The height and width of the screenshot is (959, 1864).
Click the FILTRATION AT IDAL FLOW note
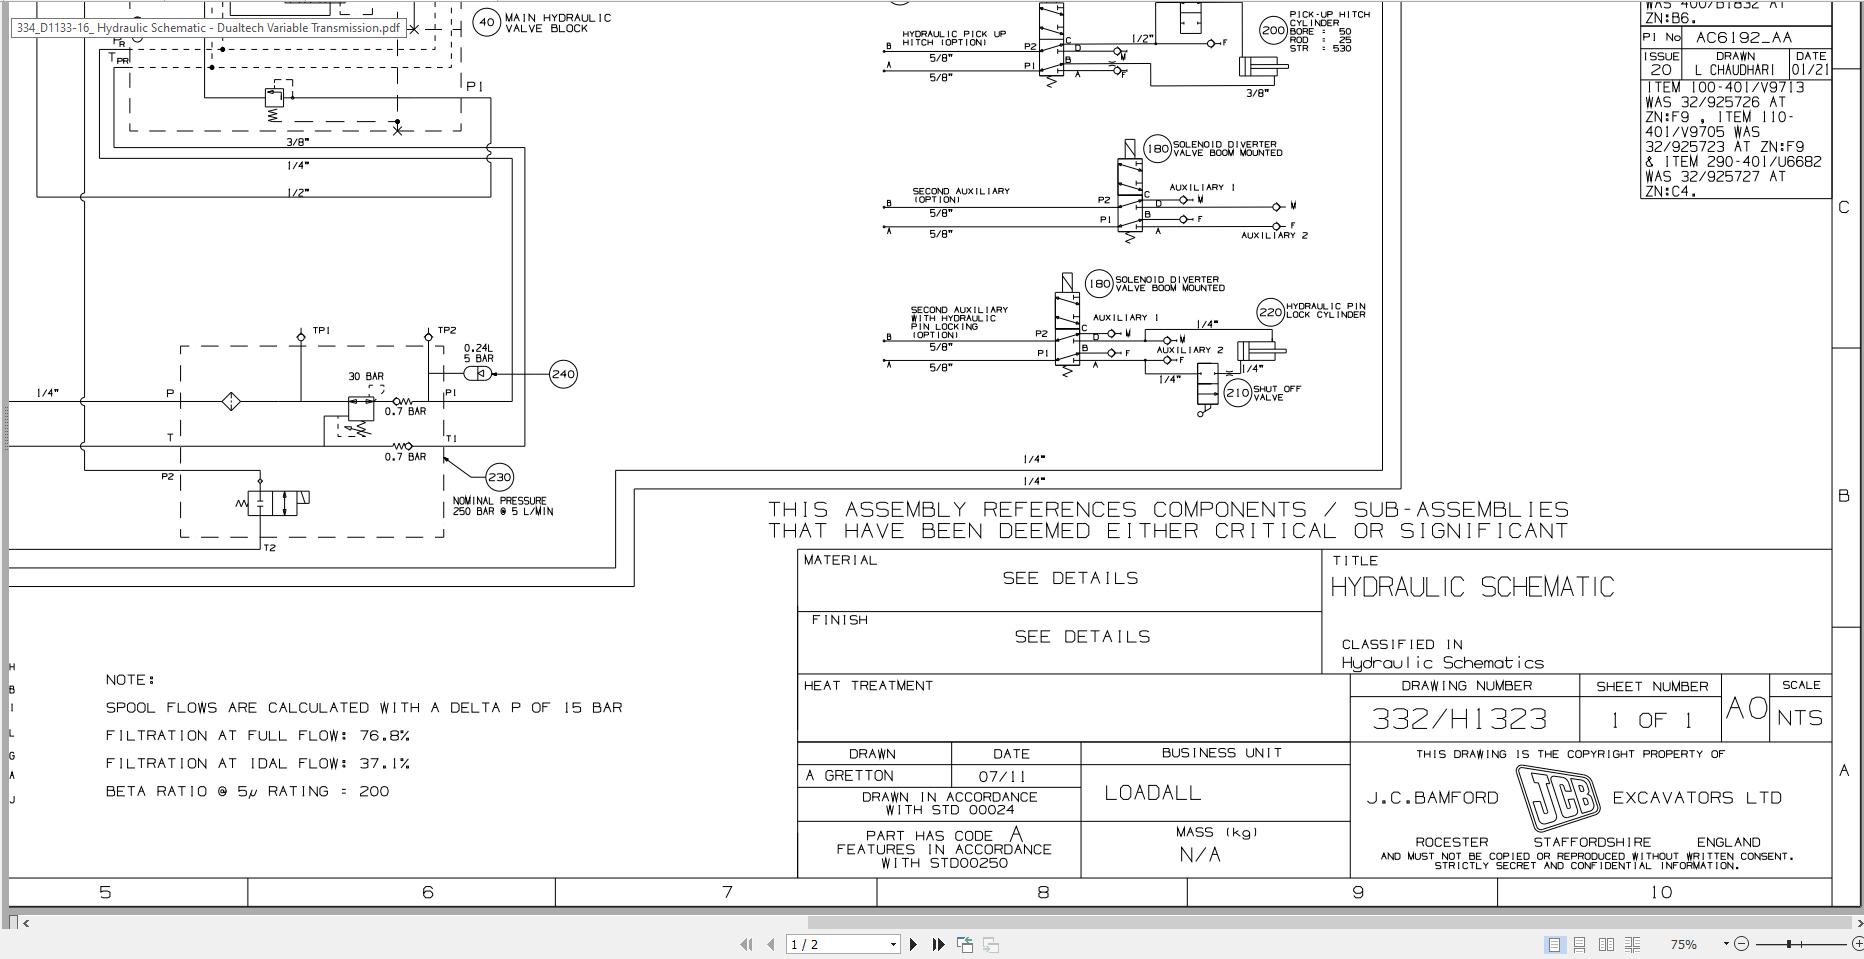pyautogui.click(x=258, y=763)
